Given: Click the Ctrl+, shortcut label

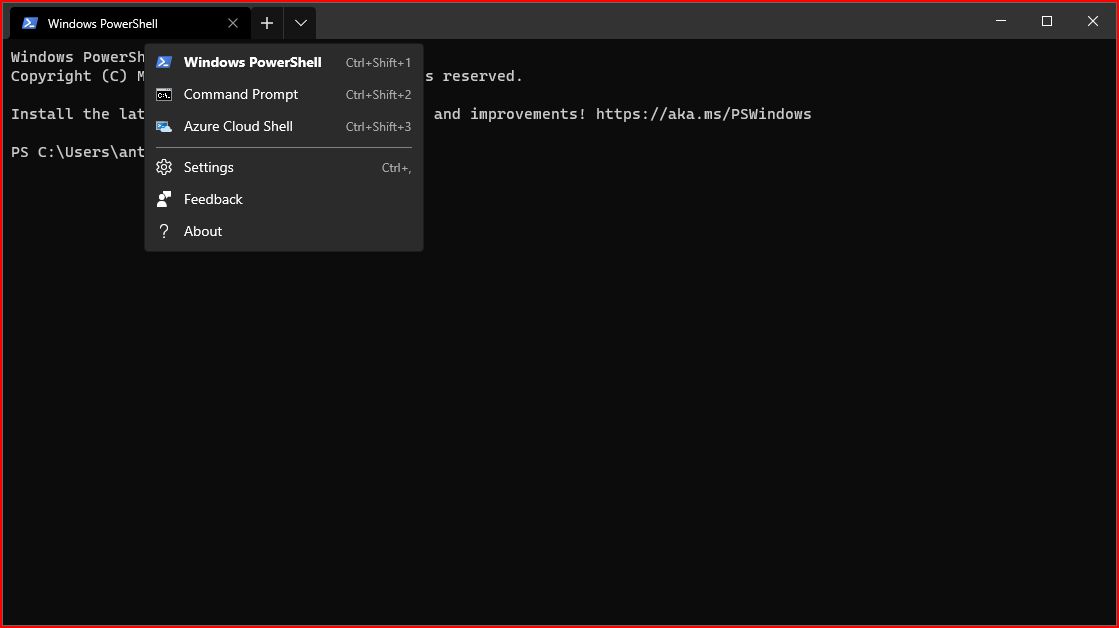Looking at the screenshot, I should (x=397, y=168).
